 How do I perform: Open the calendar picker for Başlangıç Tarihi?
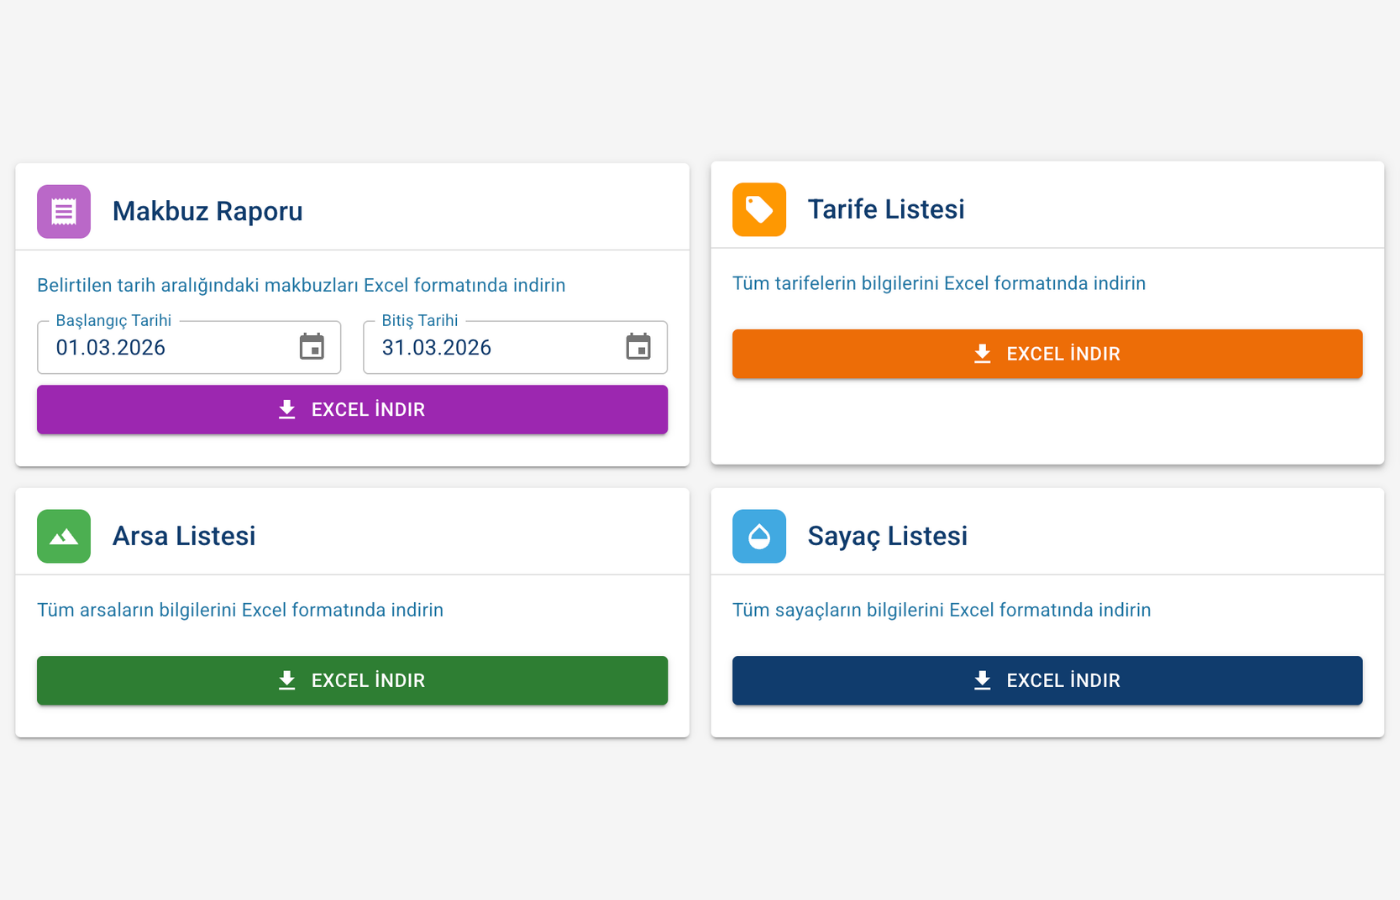point(312,347)
